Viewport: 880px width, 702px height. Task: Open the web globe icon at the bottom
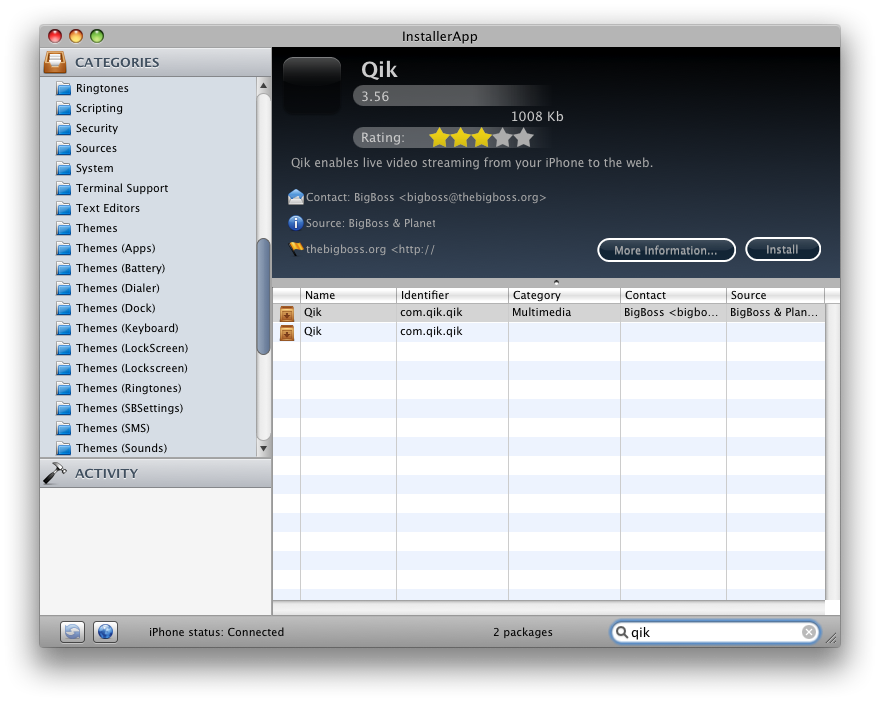104,632
